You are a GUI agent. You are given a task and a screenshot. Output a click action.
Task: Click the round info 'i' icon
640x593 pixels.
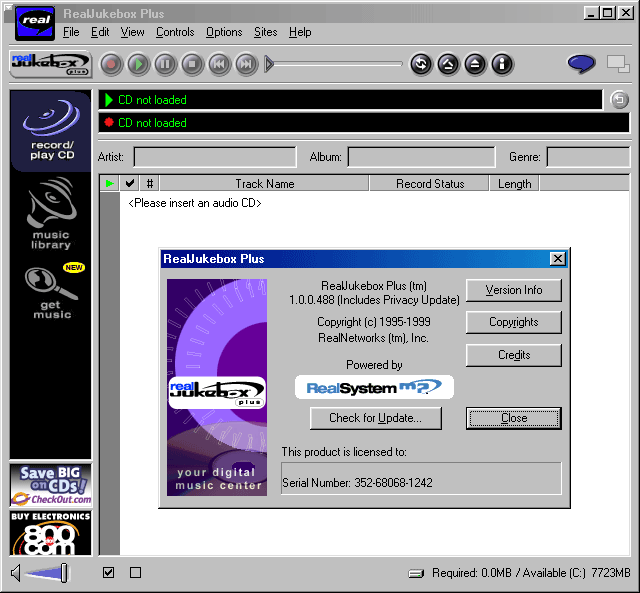502,64
